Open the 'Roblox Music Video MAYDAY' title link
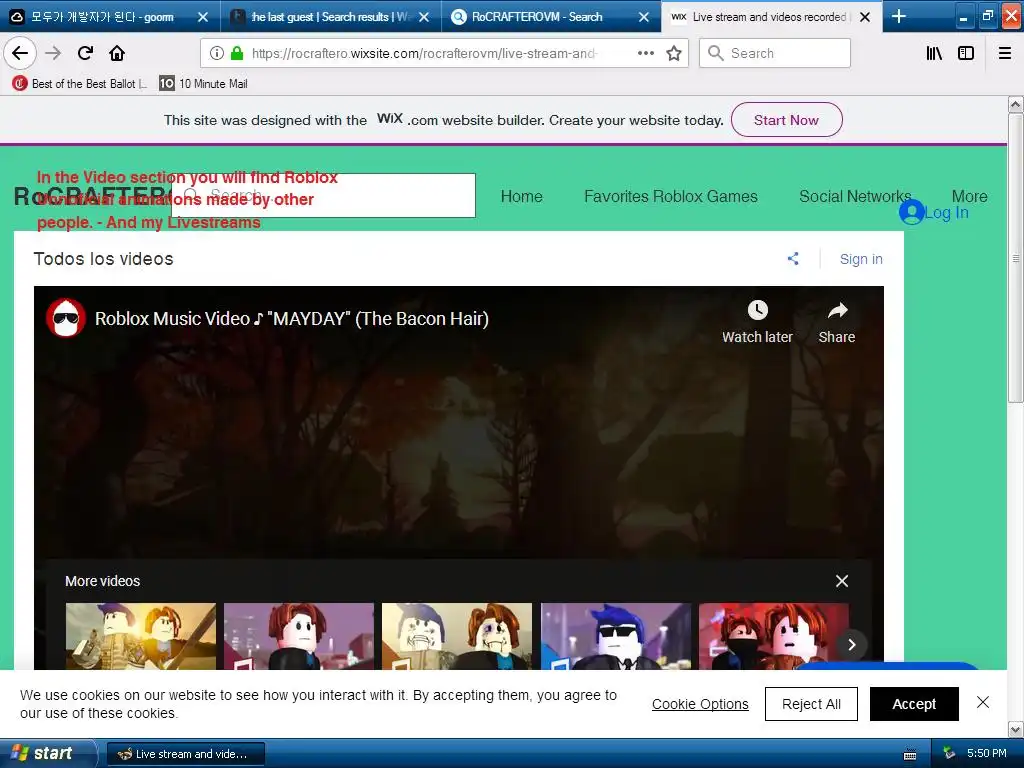 (292, 319)
